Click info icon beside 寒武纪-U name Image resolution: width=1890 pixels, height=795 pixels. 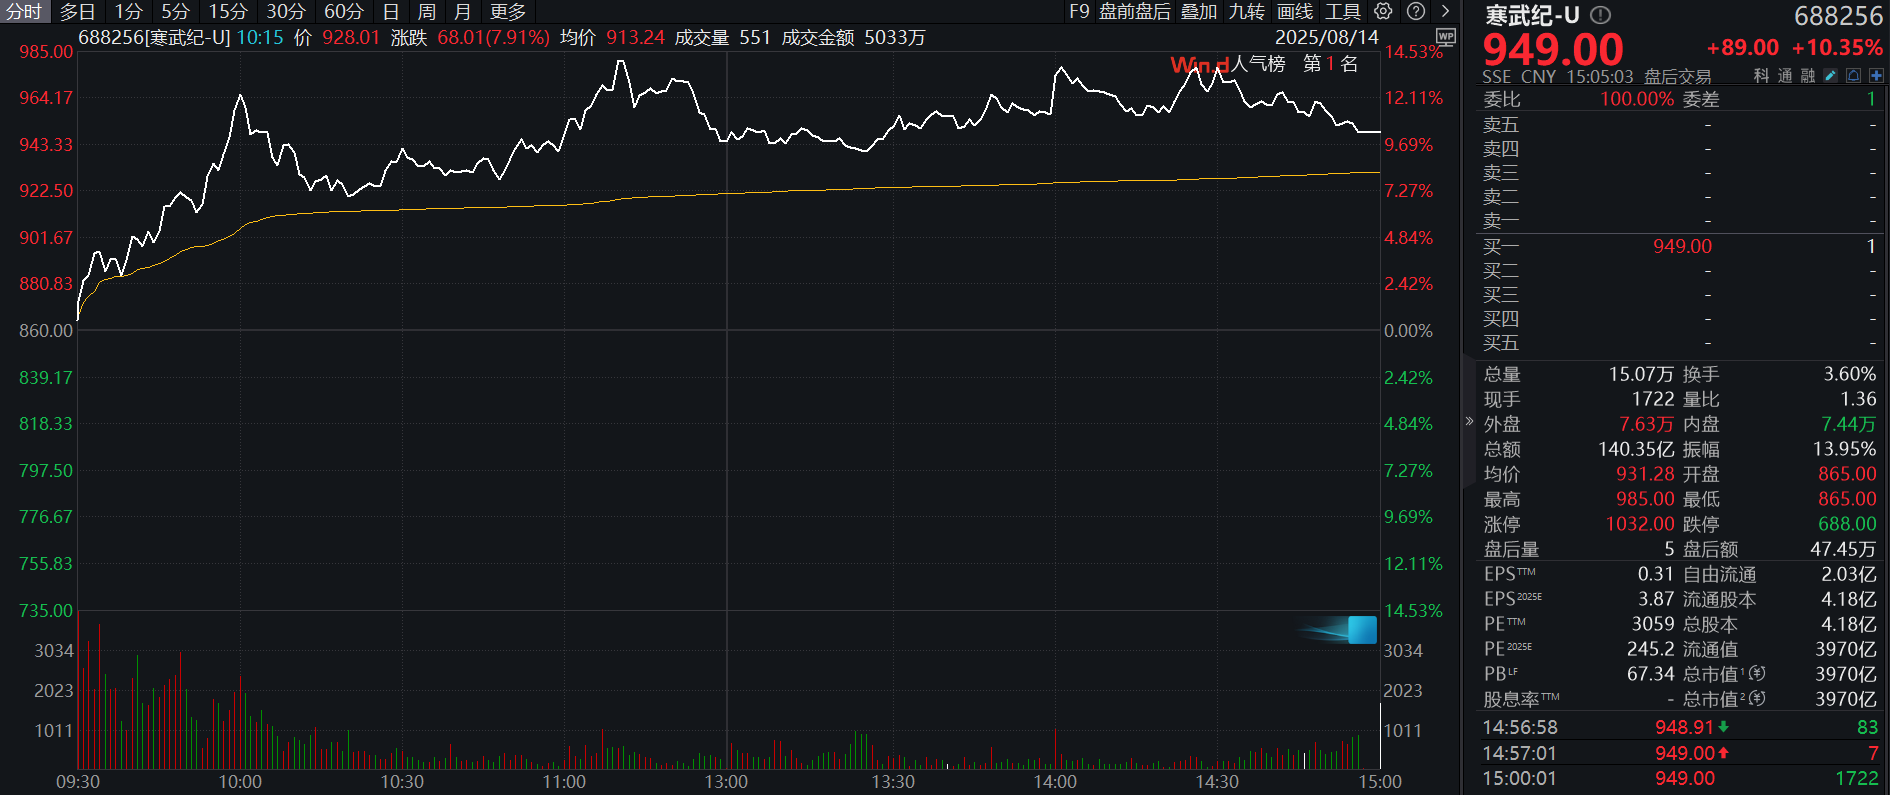tap(1601, 15)
